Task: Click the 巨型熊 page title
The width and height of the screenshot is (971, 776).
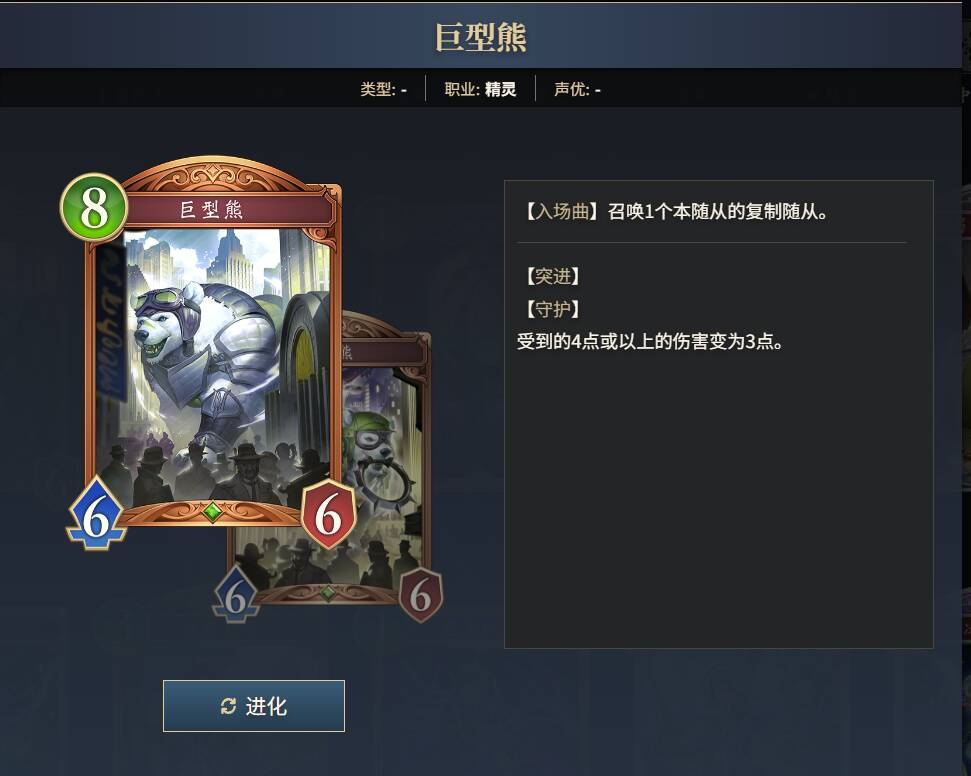Action: 481,37
